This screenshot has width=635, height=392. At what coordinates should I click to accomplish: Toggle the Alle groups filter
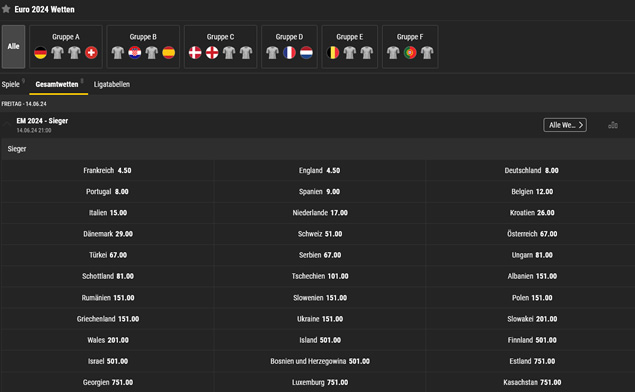(x=13, y=47)
